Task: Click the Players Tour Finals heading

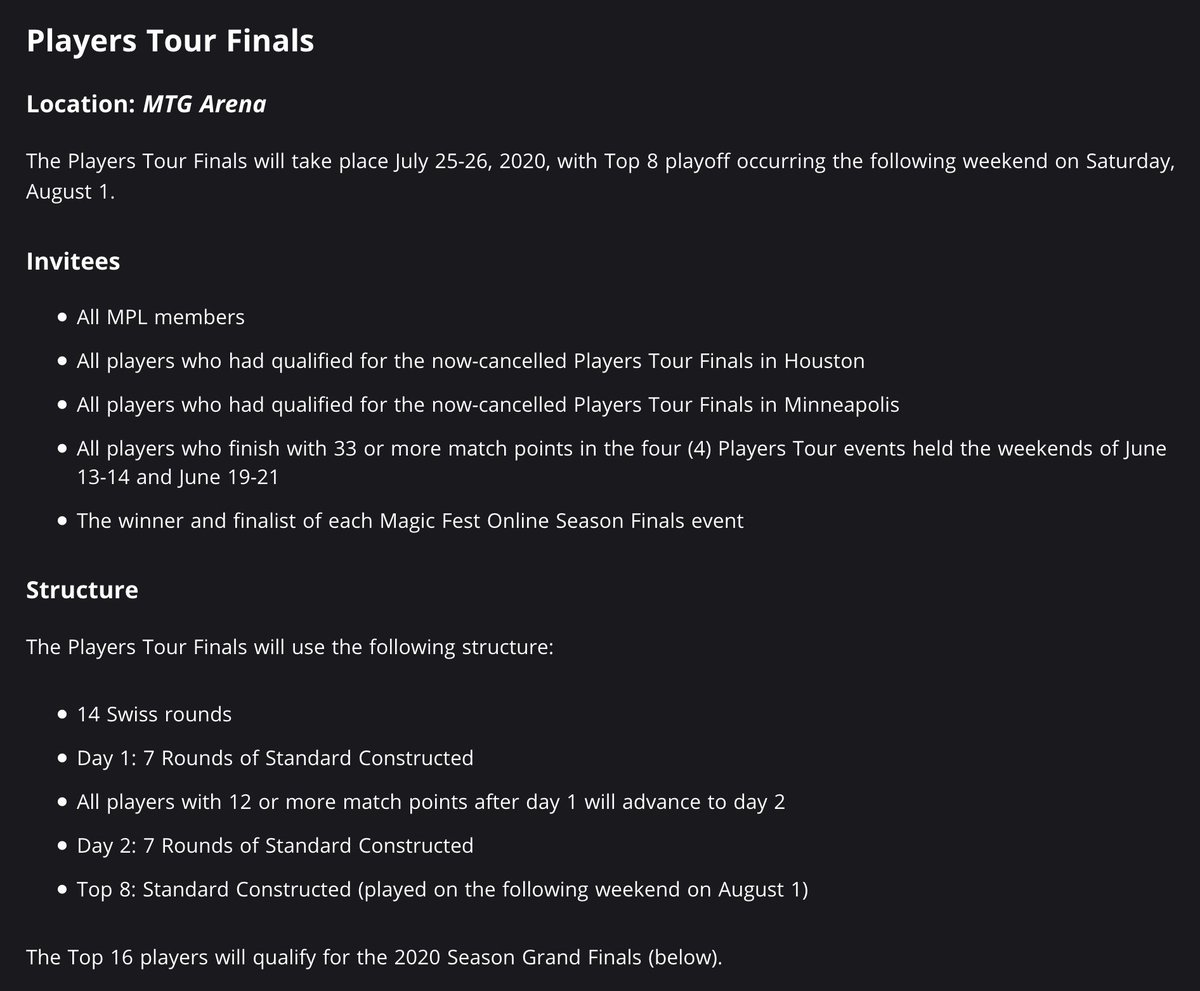Action: 170,41
